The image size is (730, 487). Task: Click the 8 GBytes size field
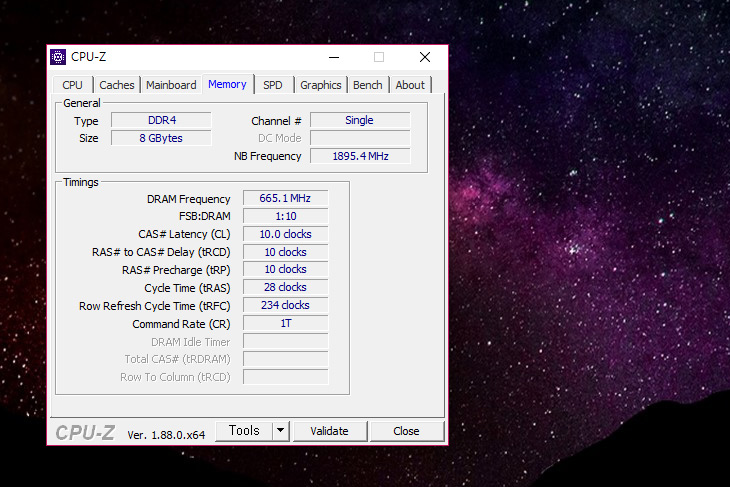162,138
